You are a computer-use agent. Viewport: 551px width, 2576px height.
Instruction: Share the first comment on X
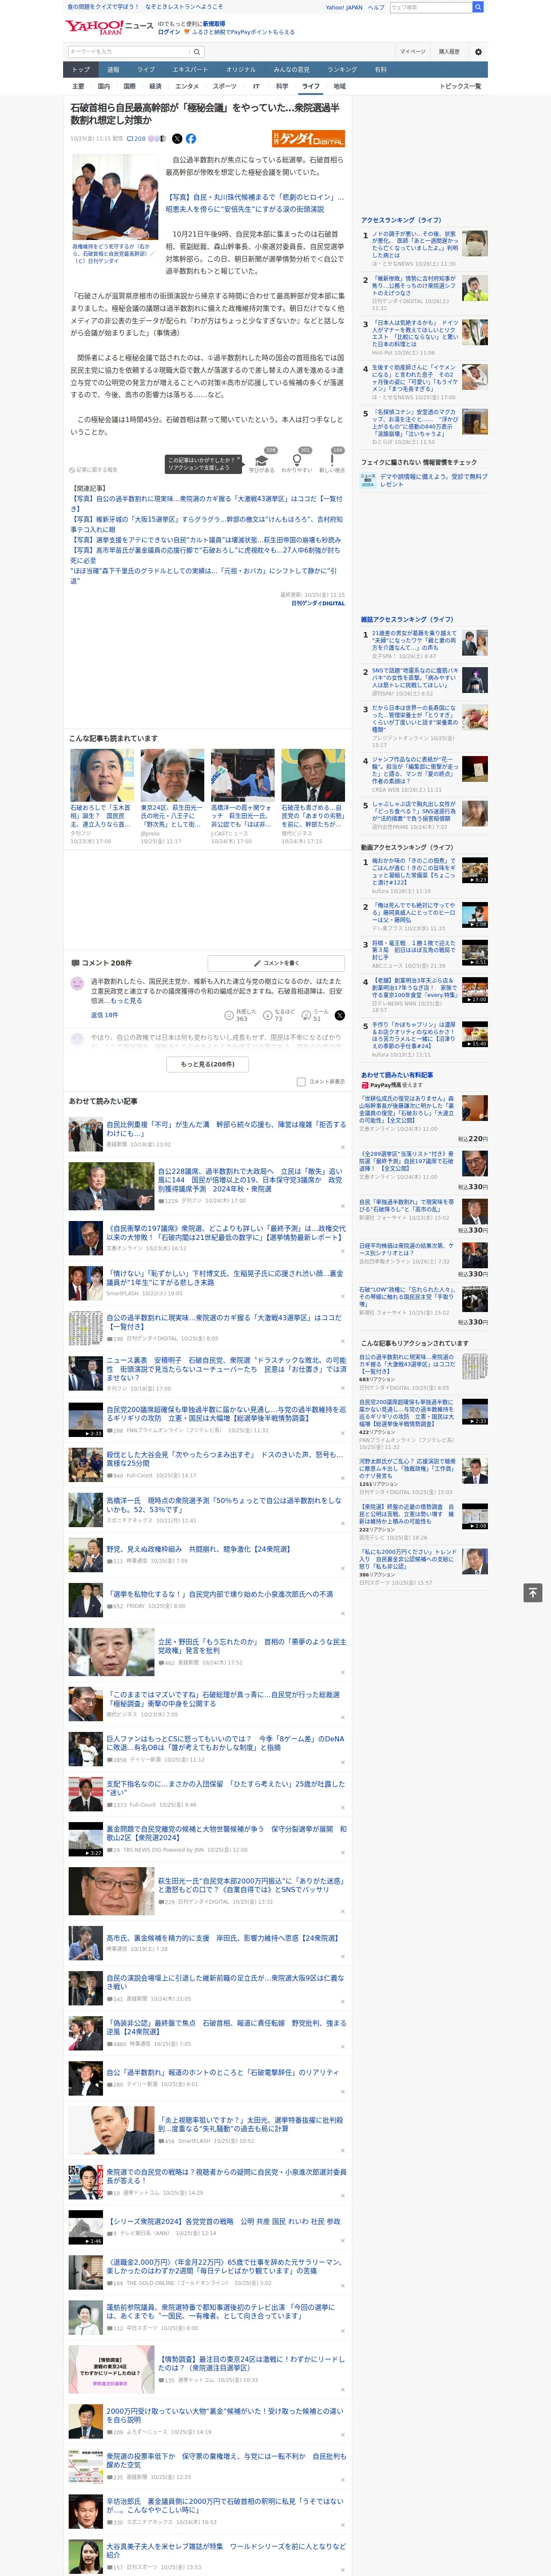click(x=339, y=1015)
